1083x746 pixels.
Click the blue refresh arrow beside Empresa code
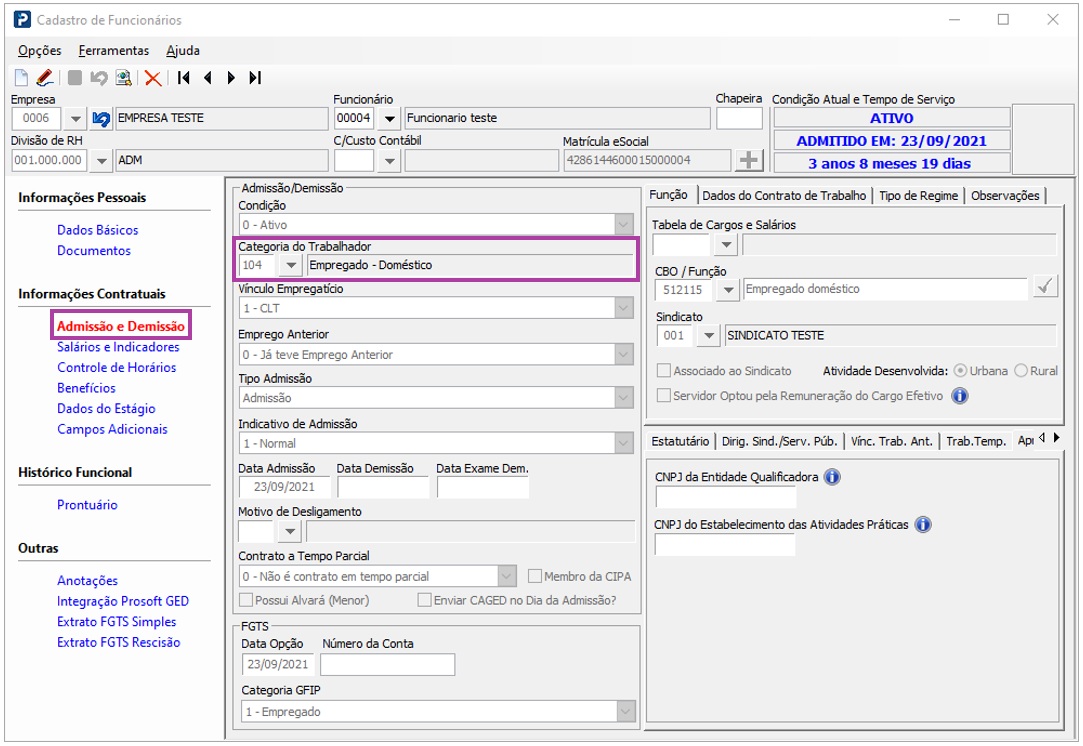click(x=101, y=119)
